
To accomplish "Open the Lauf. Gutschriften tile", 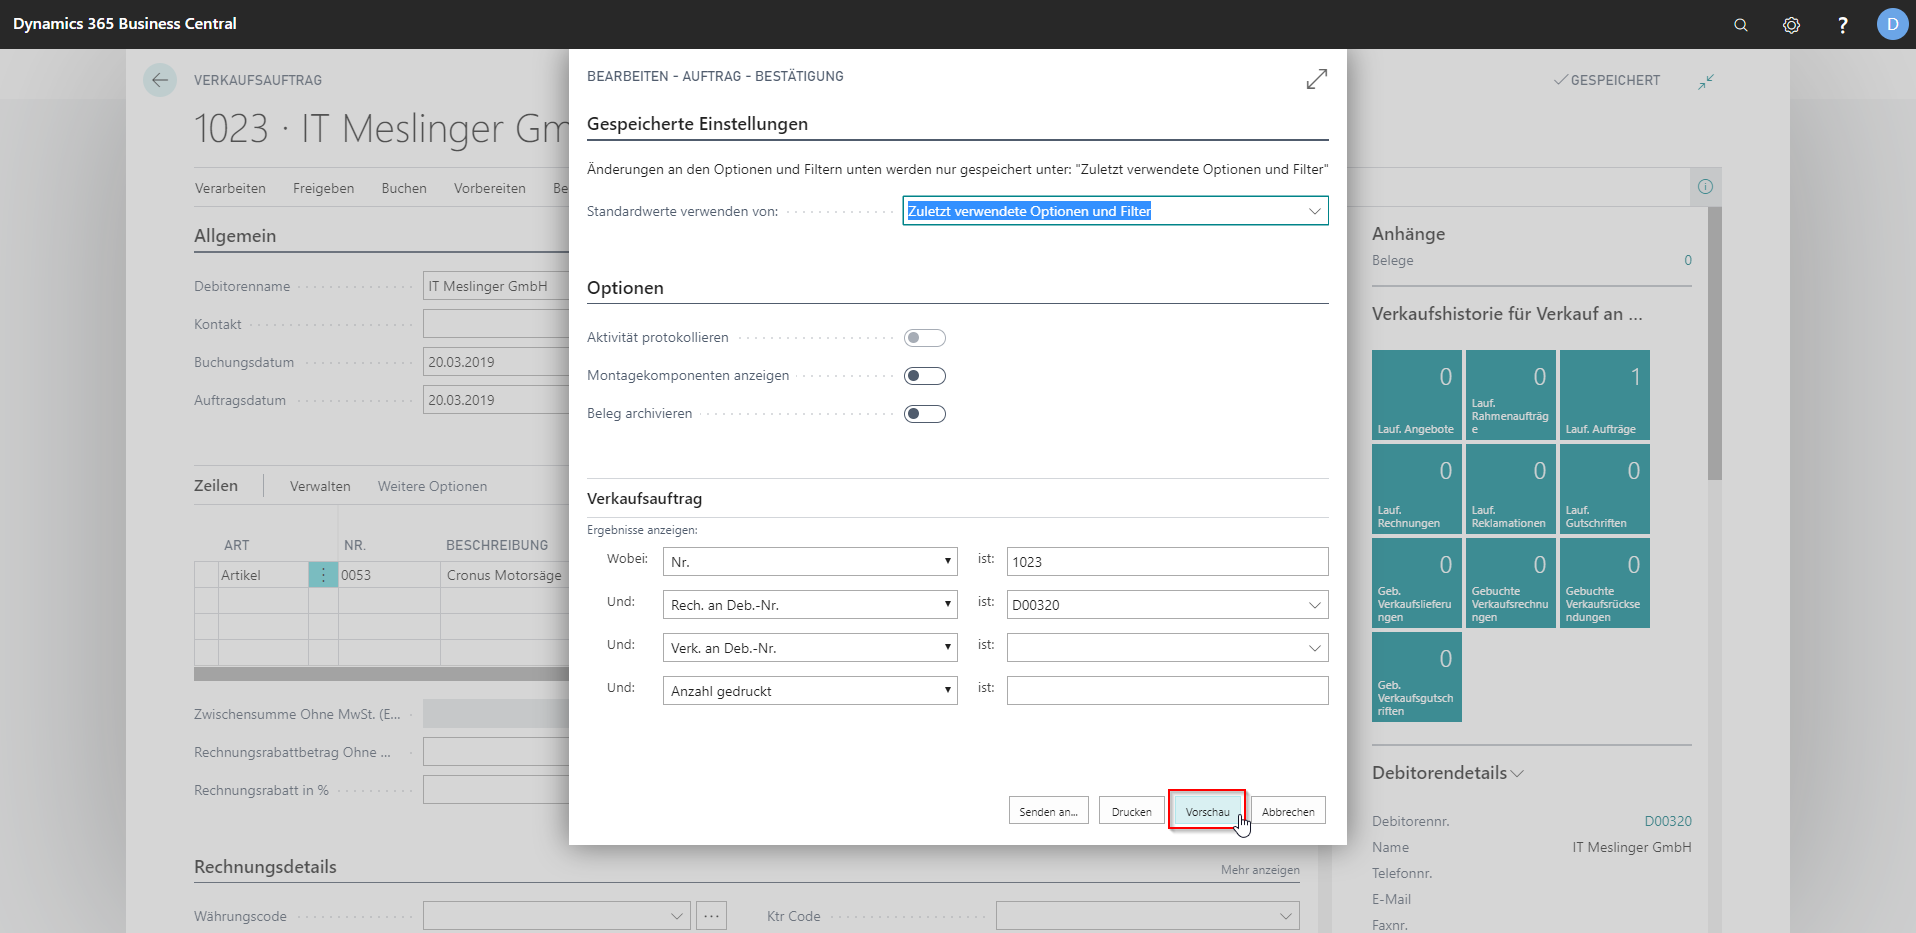I will coord(1605,489).
